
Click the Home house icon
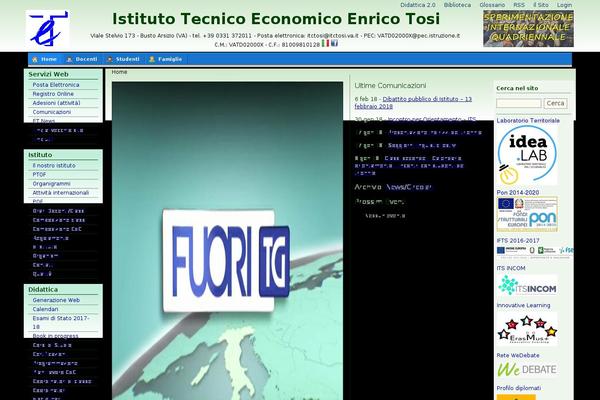click(x=35, y=59)
